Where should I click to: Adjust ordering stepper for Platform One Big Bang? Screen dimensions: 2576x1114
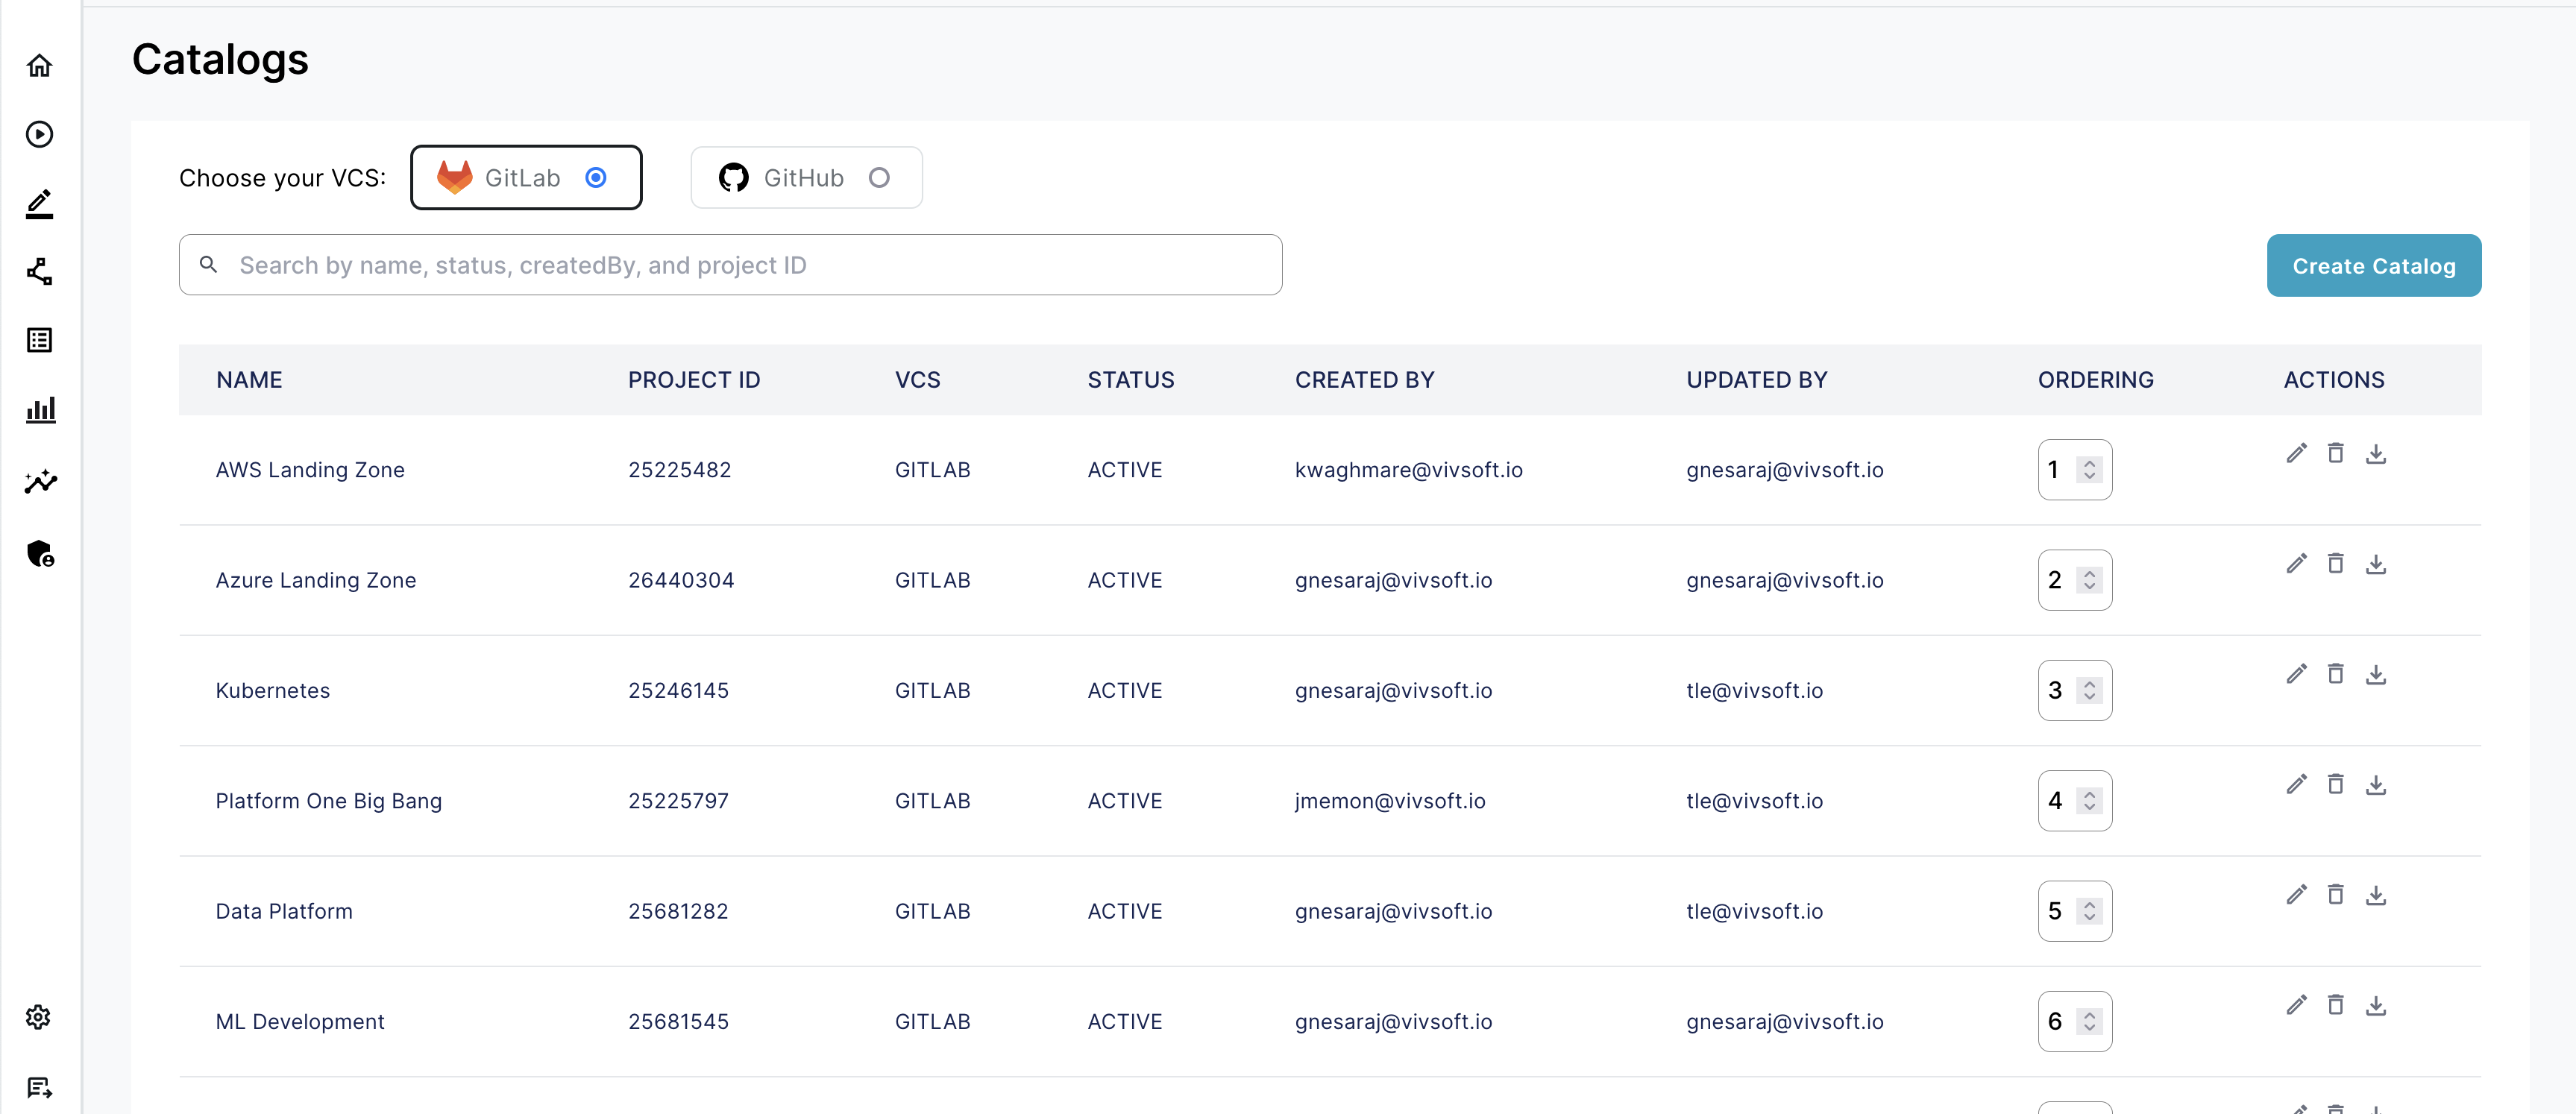[x=2089, y=801]
